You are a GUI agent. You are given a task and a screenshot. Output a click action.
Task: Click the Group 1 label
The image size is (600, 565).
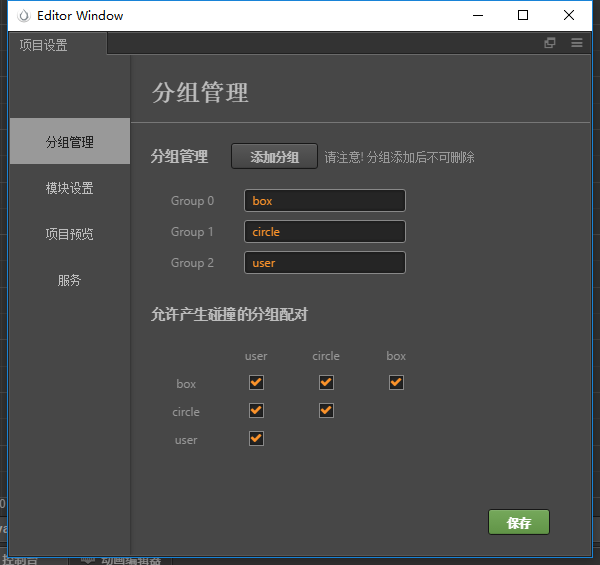click(192, 232)
